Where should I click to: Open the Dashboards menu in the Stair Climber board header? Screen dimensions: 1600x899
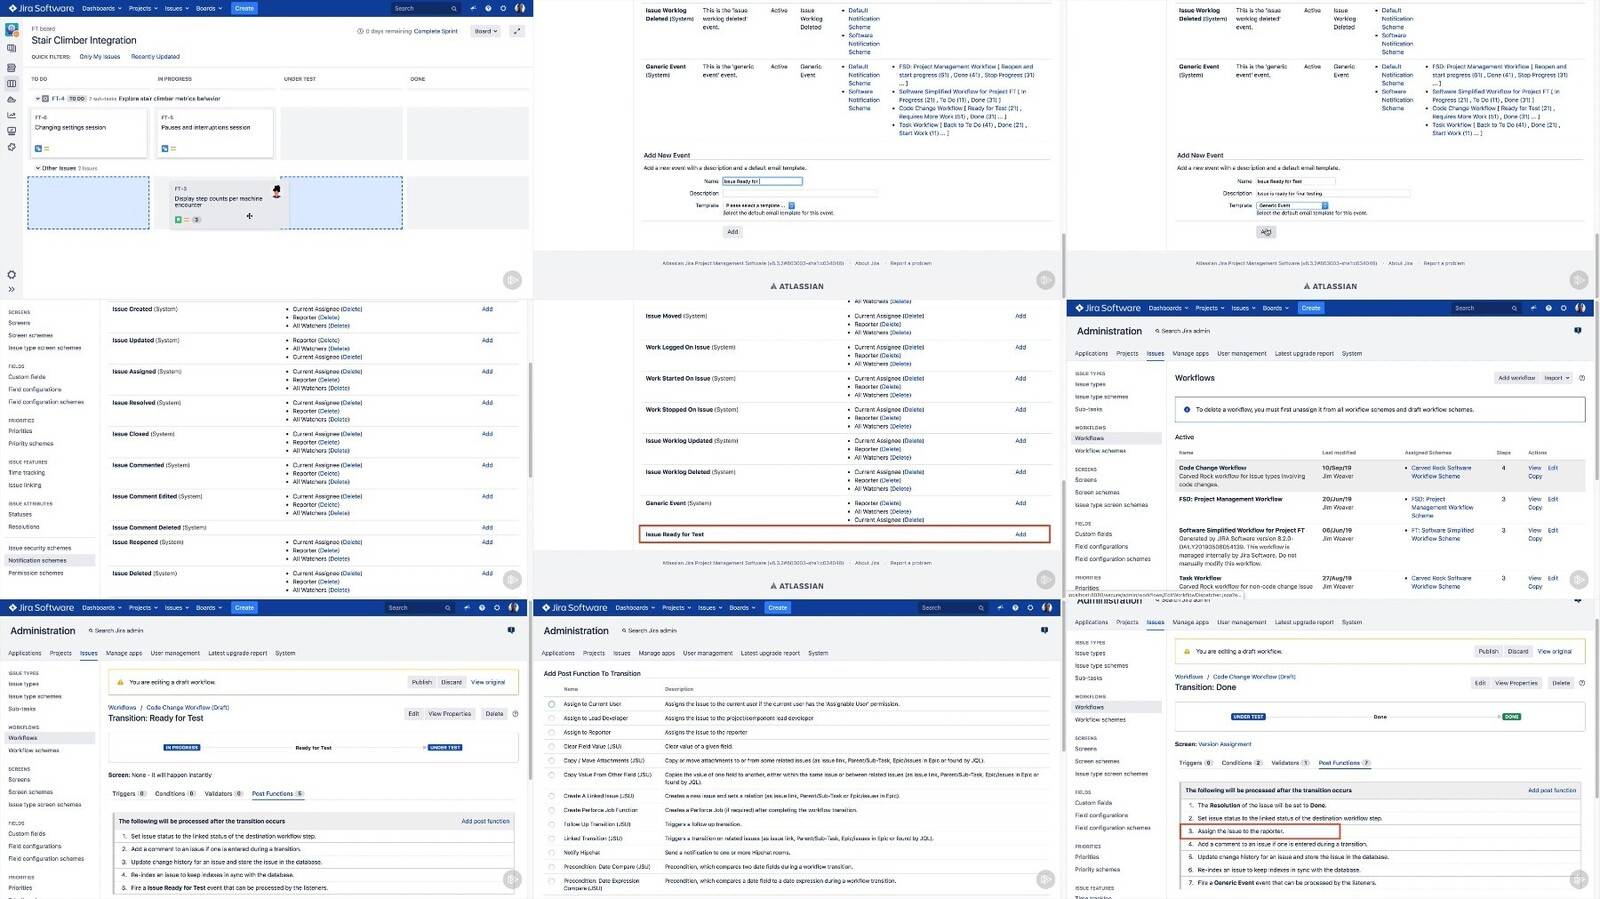(x=102, y=8)
